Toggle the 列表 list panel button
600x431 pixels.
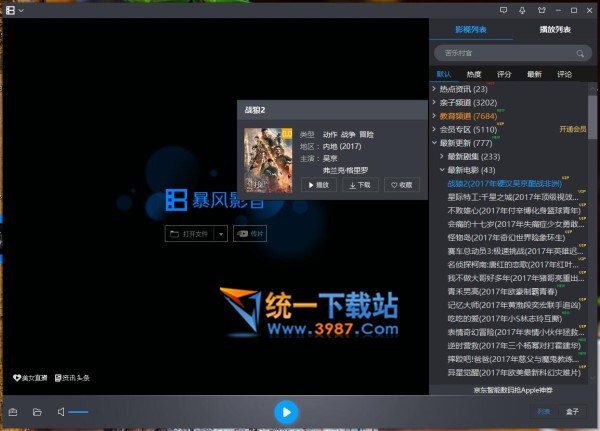click(543, 411)
